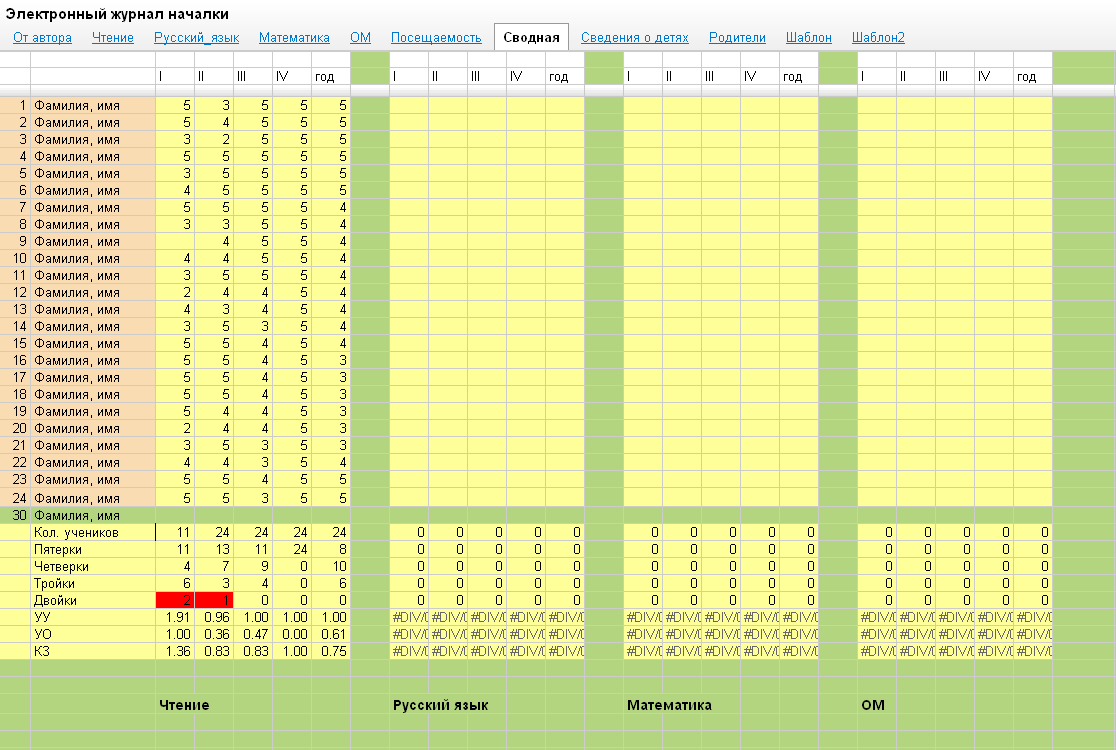
Task: Open the Сведения о детях tab
Action: 634,38
